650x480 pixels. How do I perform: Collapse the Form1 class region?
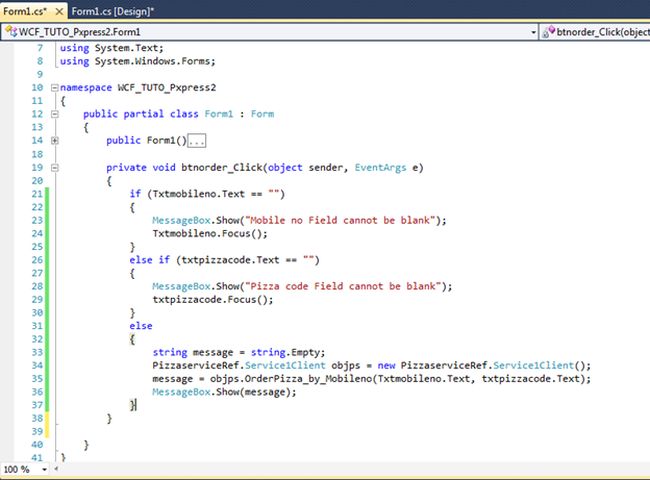(55, 114)
